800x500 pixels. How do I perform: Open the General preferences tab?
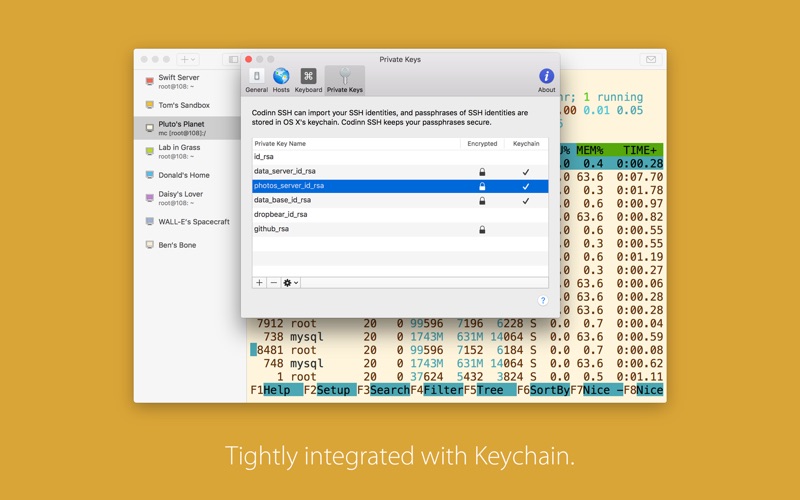tap(256, 81)
